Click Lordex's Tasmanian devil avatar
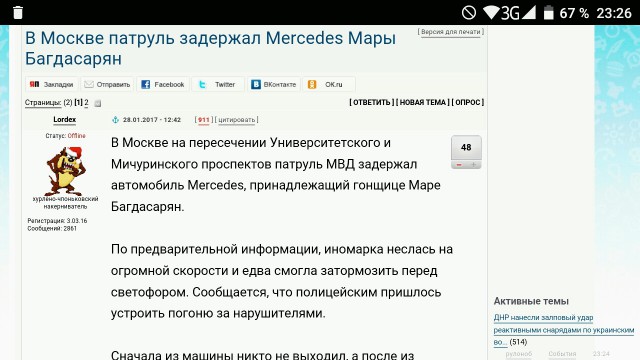The image size is (640, 360). [x=65, y=170]
